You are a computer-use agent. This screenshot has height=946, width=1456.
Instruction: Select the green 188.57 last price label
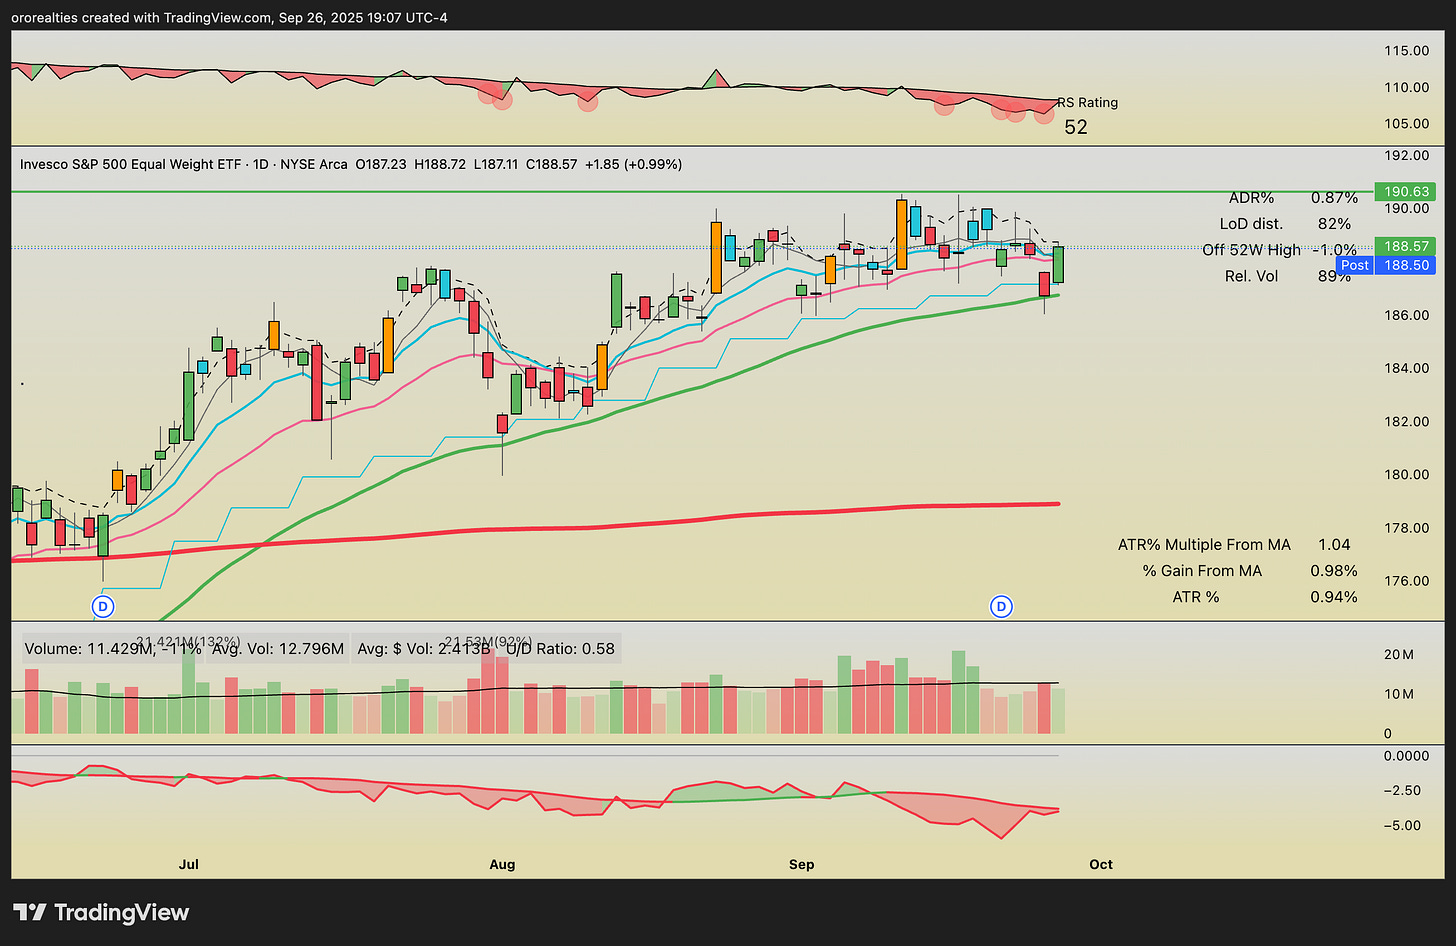coord(1407,246)
